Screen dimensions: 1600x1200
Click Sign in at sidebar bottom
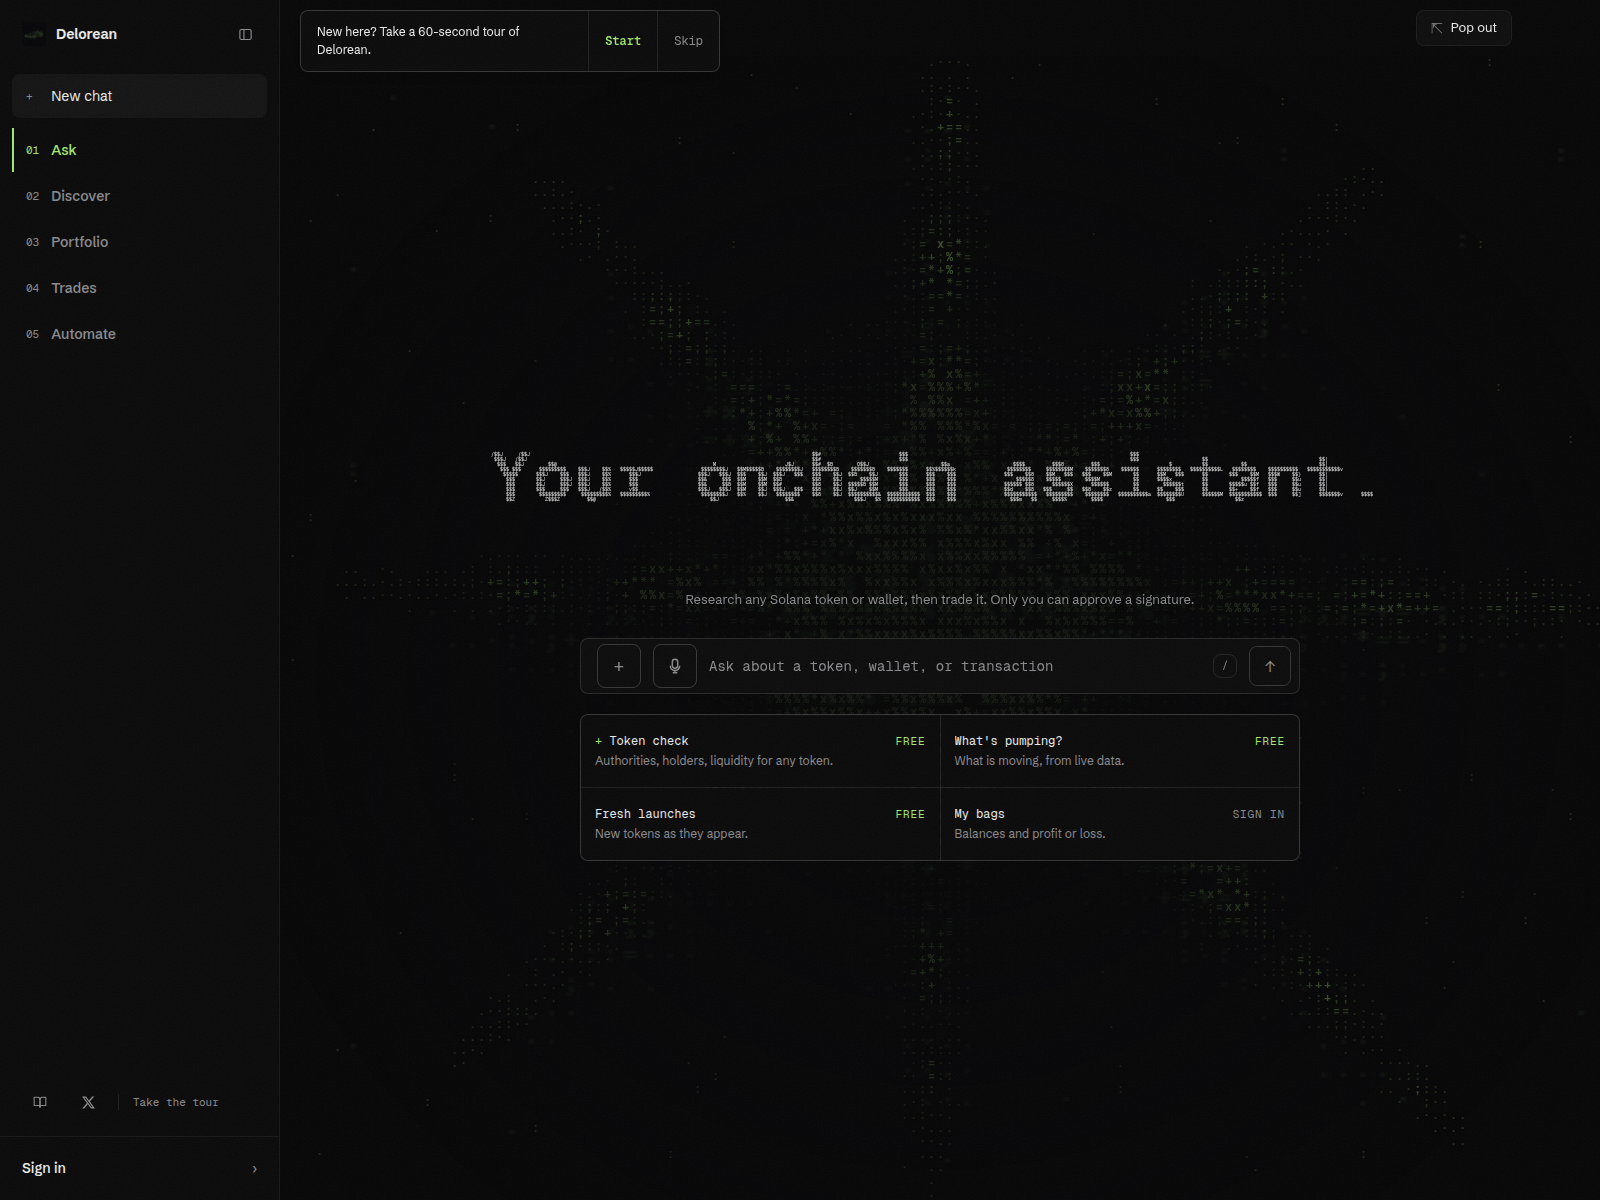click(139, 1168)
